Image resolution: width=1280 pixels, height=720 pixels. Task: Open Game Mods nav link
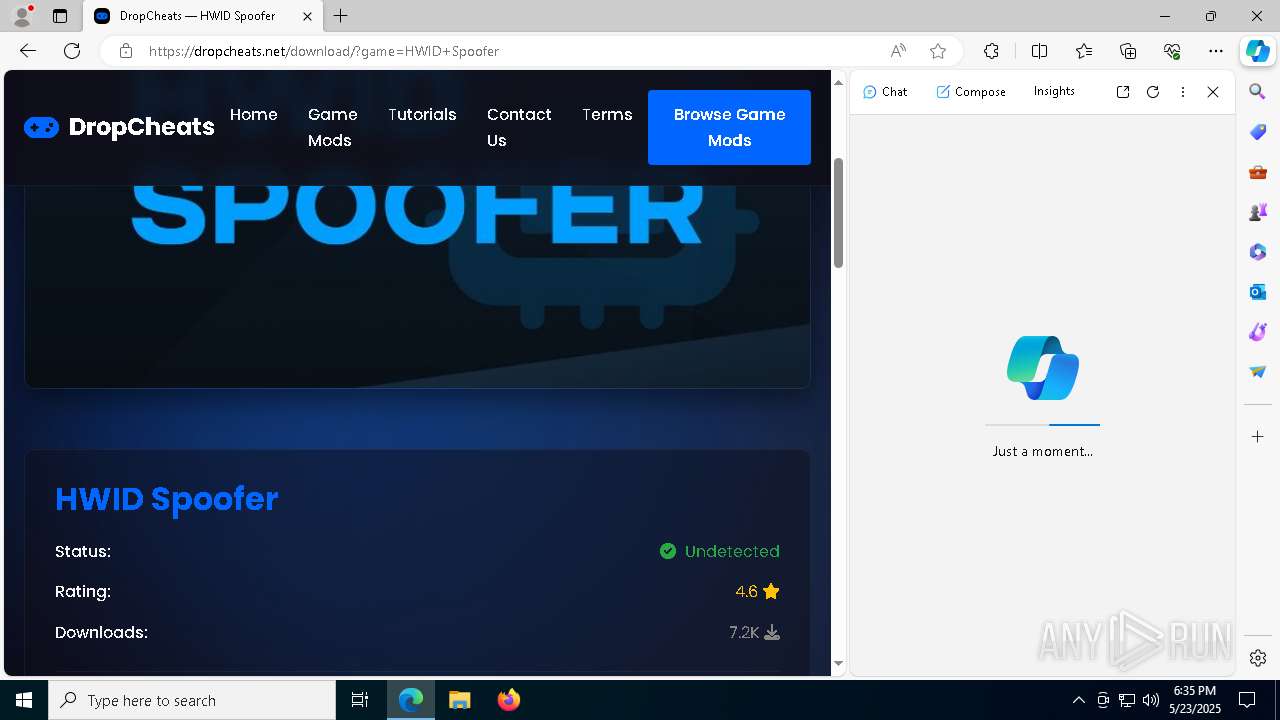[333, 128]
